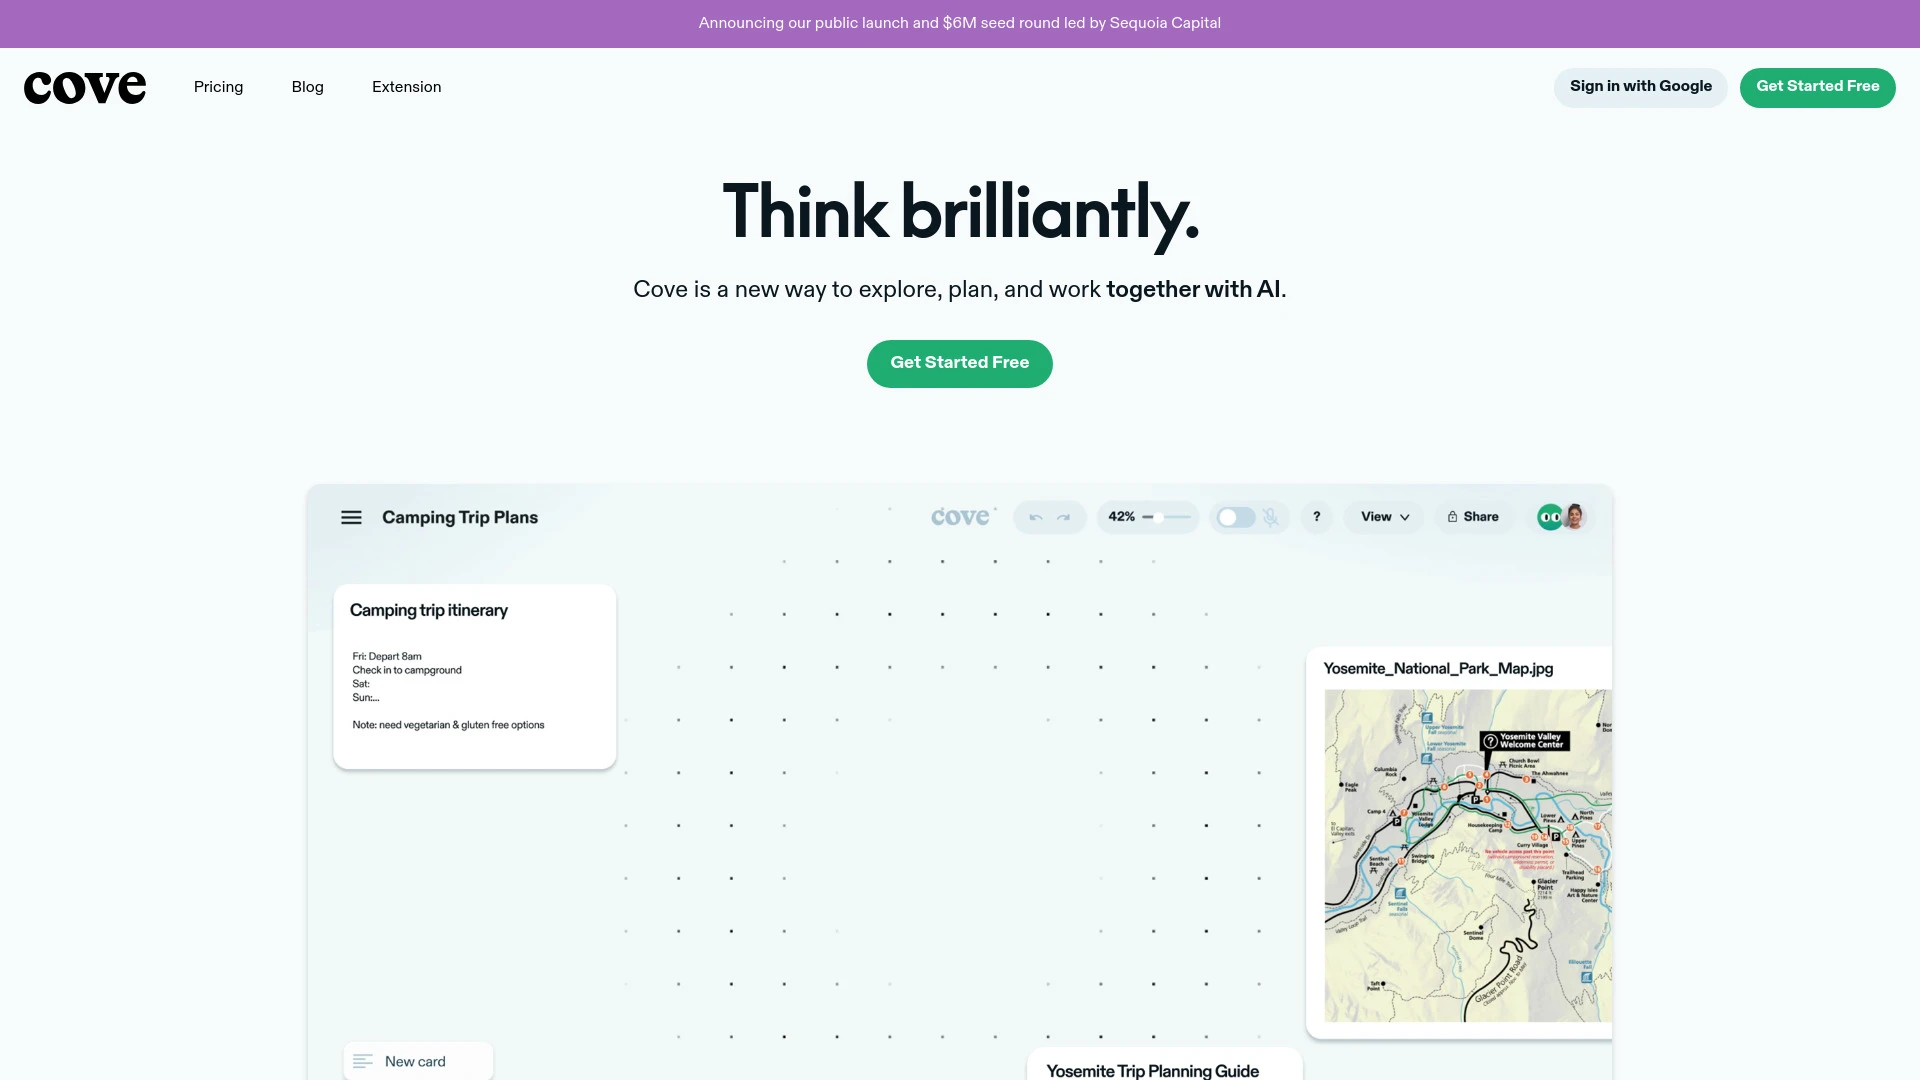This screenshot has height=1080, width=1920.
Task: Click the Blog menu item
Action: point(307,87)
